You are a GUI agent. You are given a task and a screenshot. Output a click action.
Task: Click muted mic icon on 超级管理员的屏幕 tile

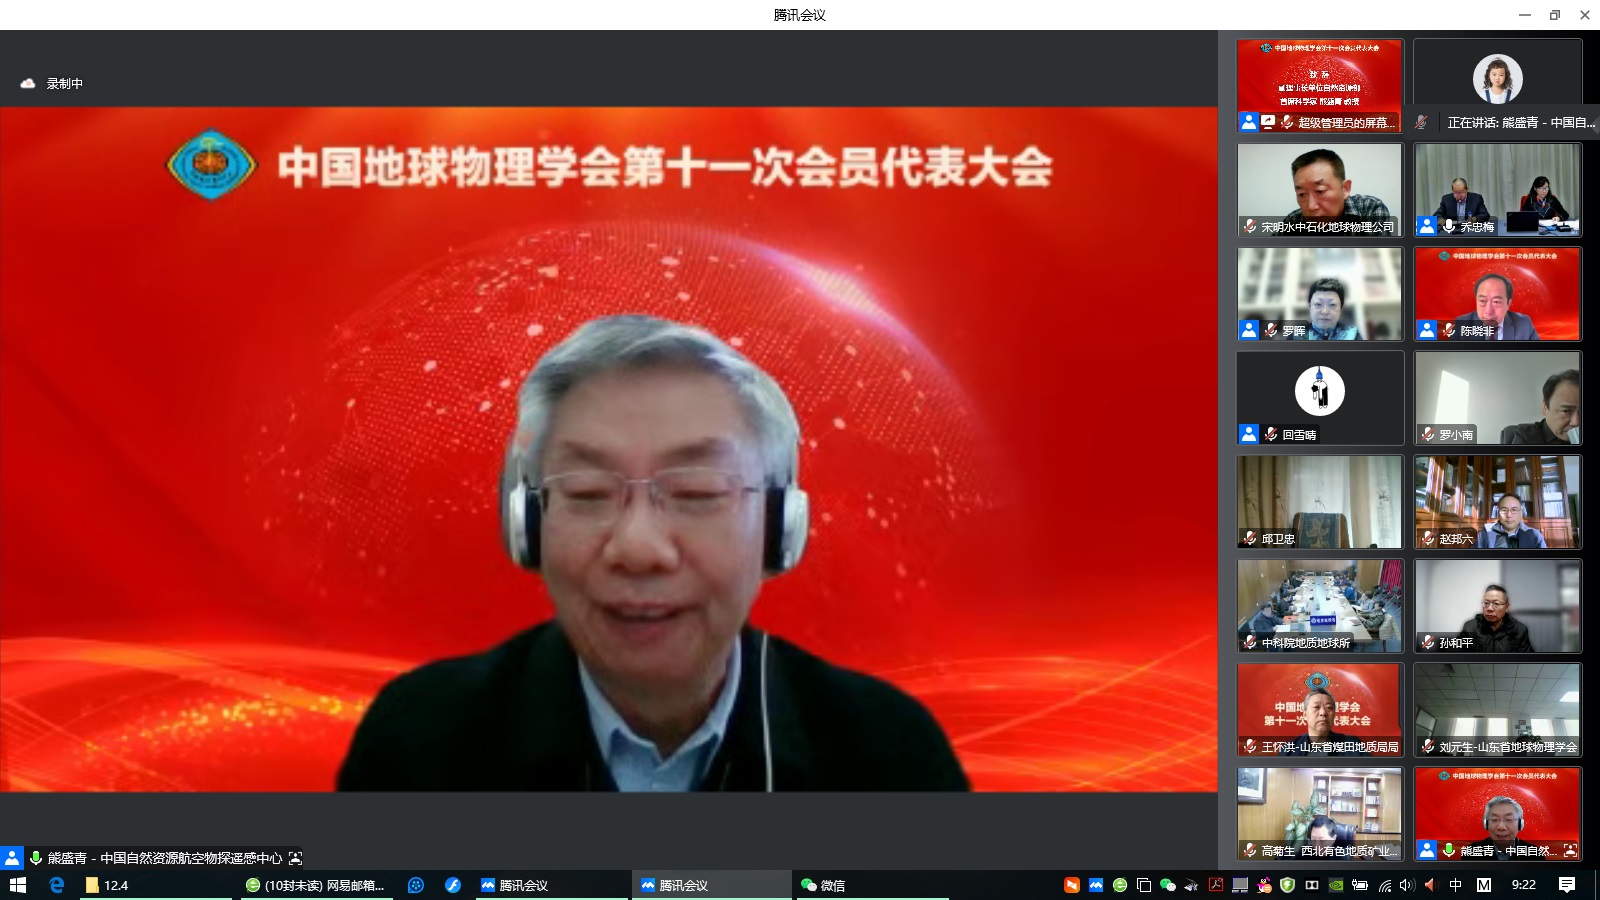(1287, 122)
